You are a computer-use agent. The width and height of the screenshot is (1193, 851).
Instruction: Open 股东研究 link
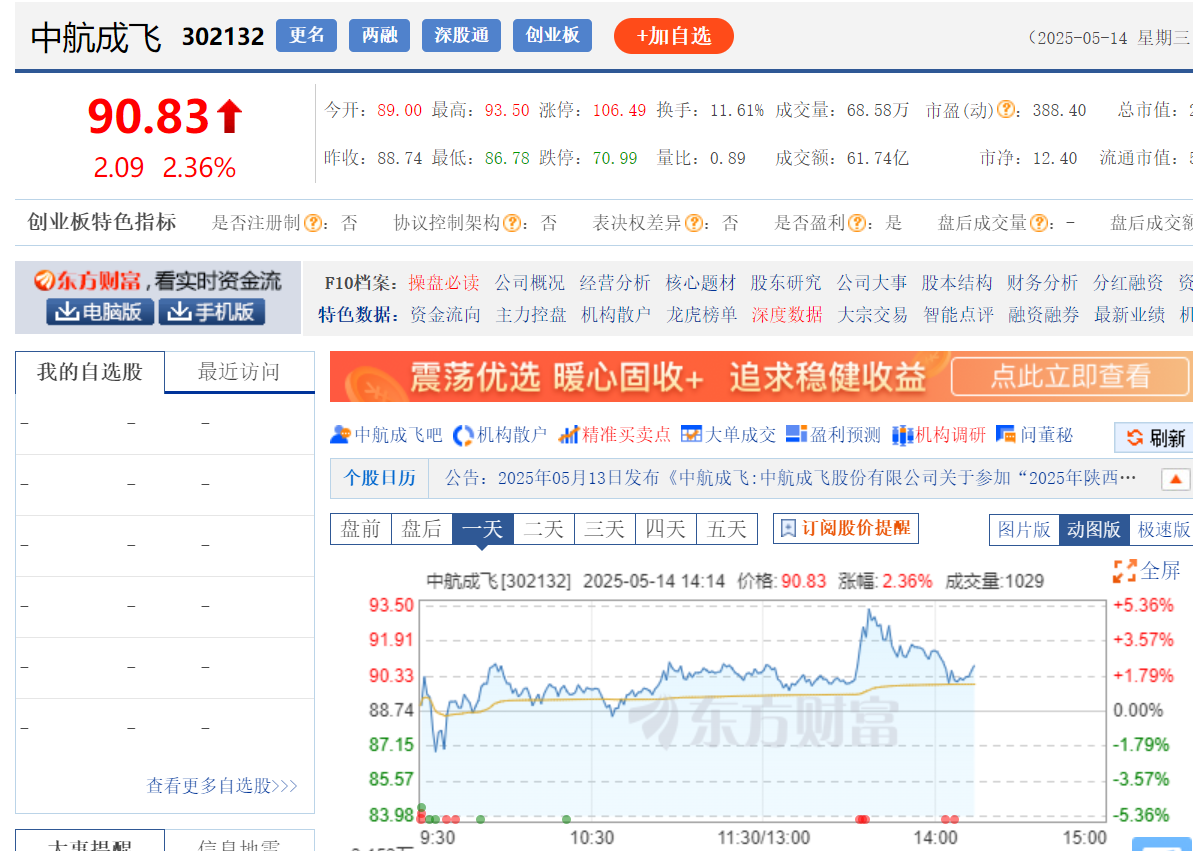(786, 283)
